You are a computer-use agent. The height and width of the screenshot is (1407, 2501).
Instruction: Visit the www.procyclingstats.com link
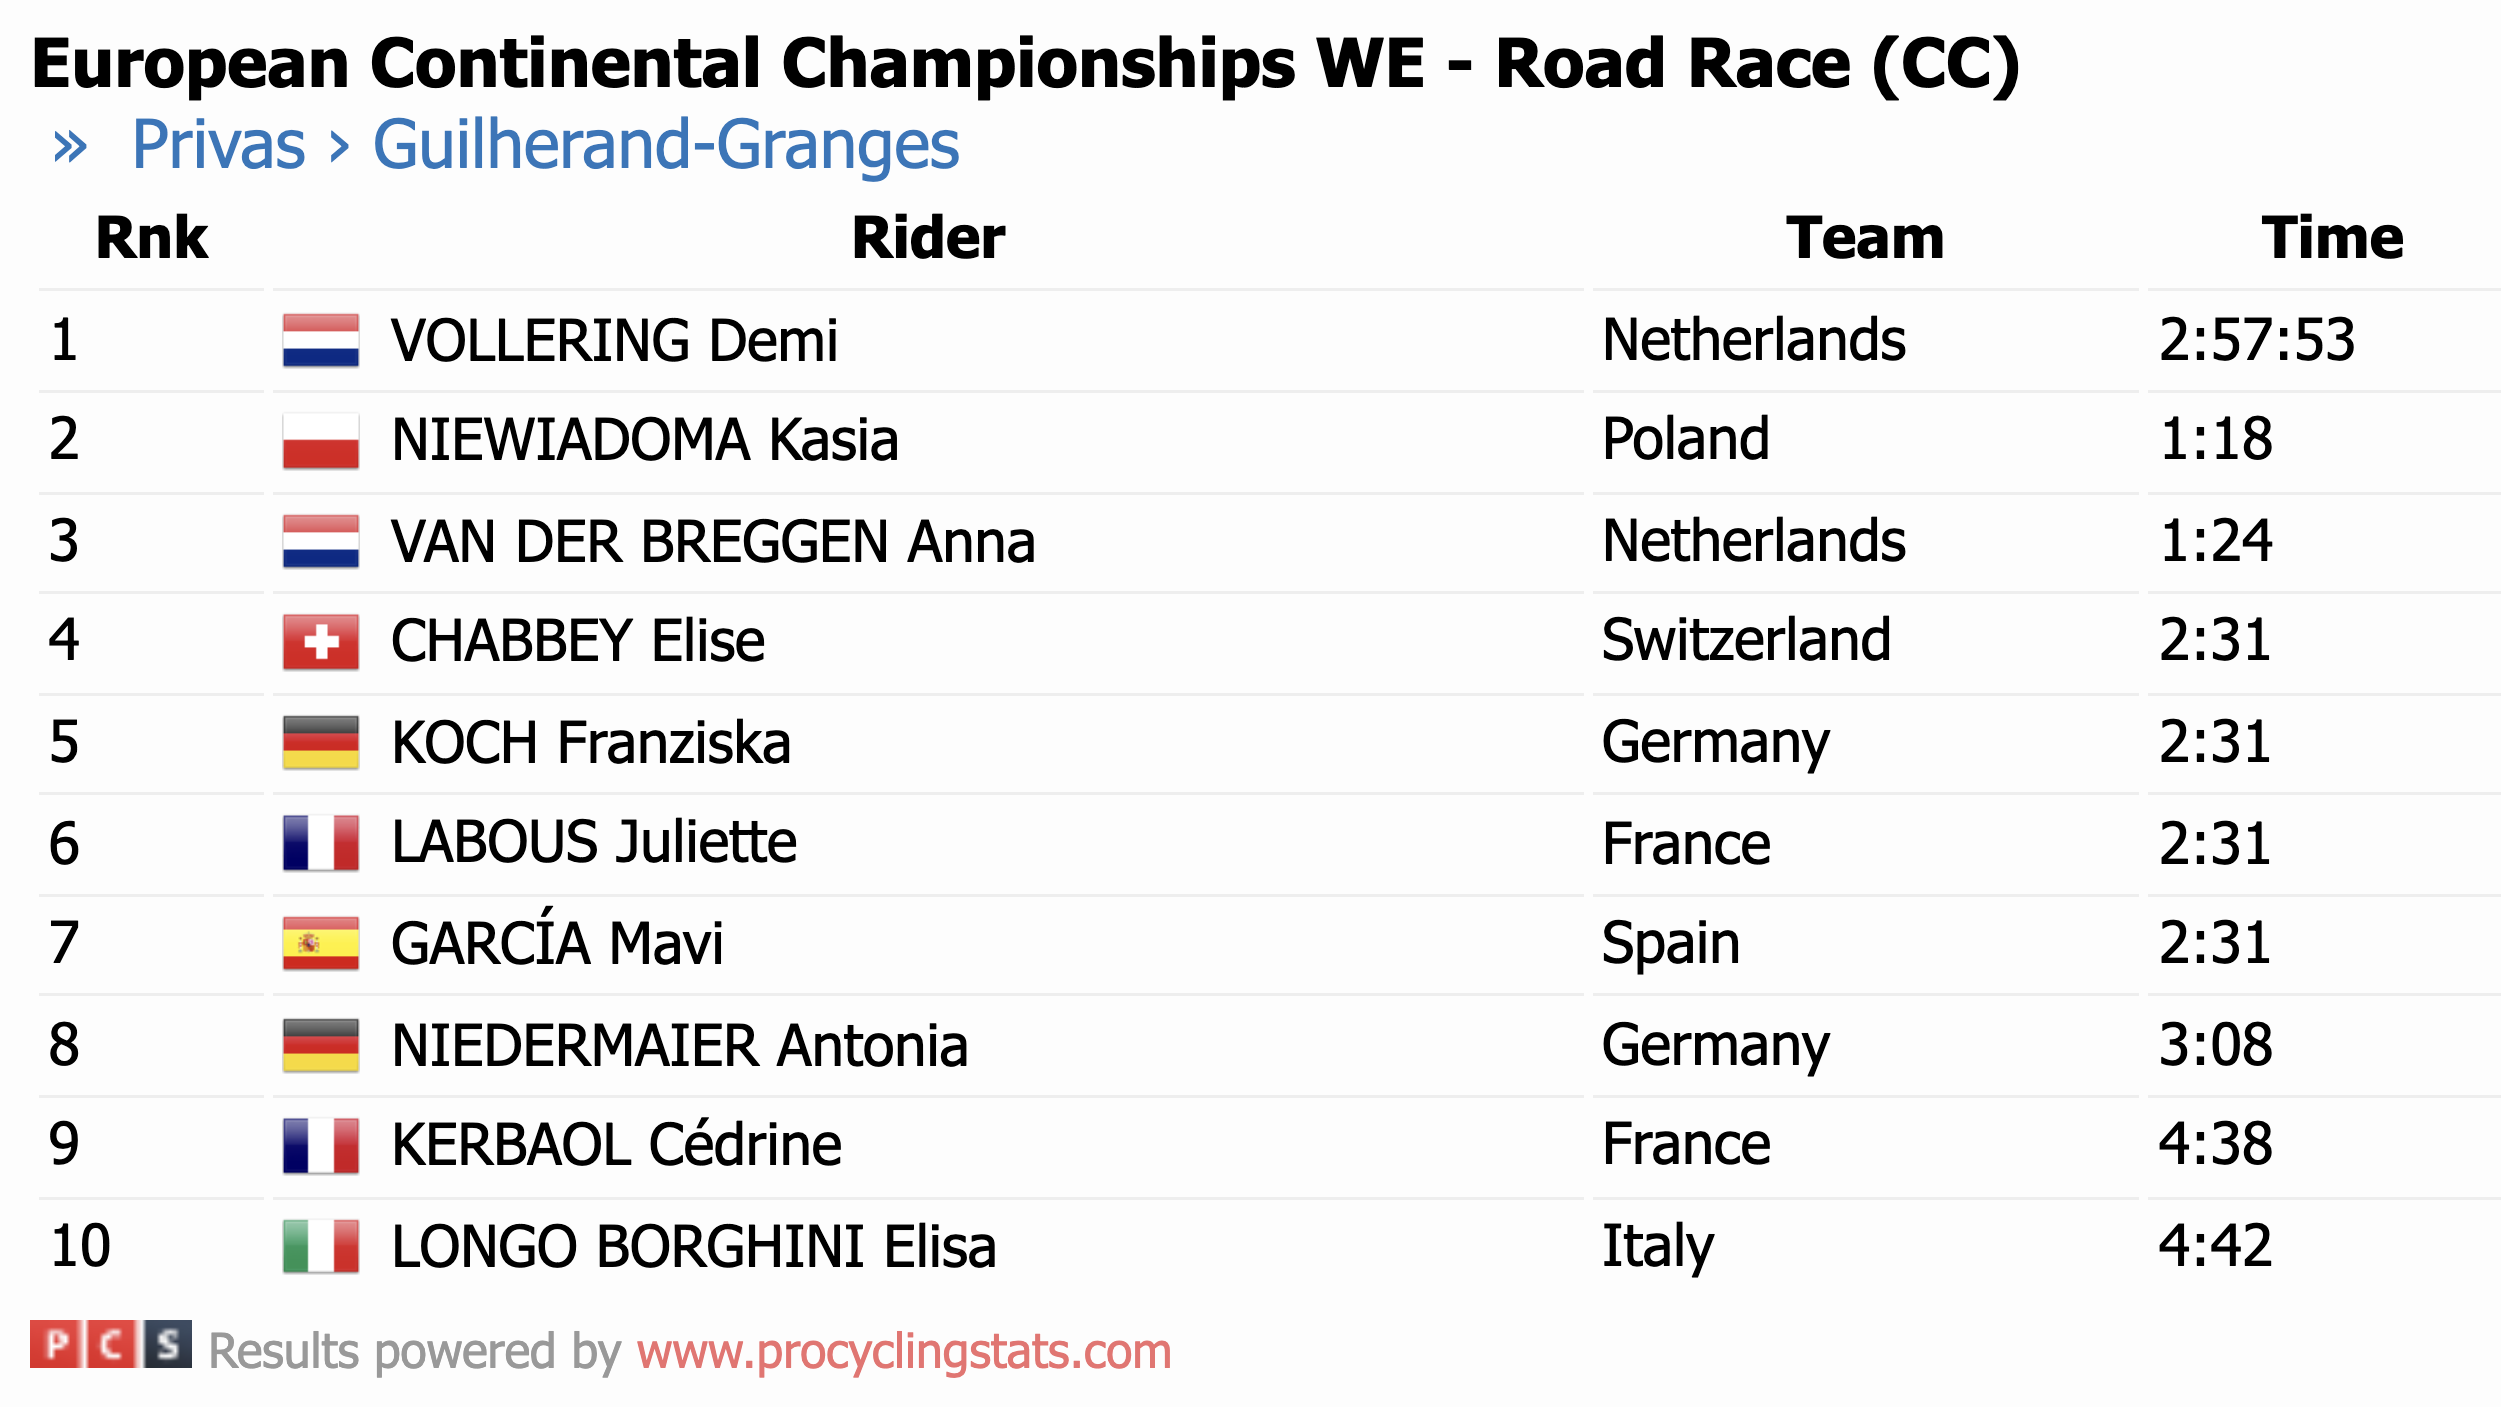[903, 1352]
